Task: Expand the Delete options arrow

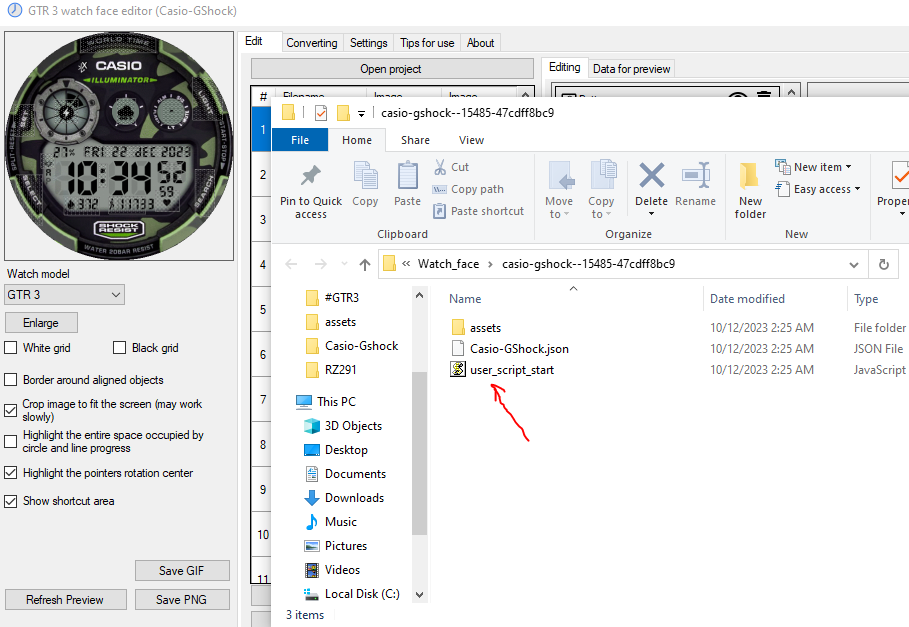Action: pyautogui.click(x=652, y=214)
